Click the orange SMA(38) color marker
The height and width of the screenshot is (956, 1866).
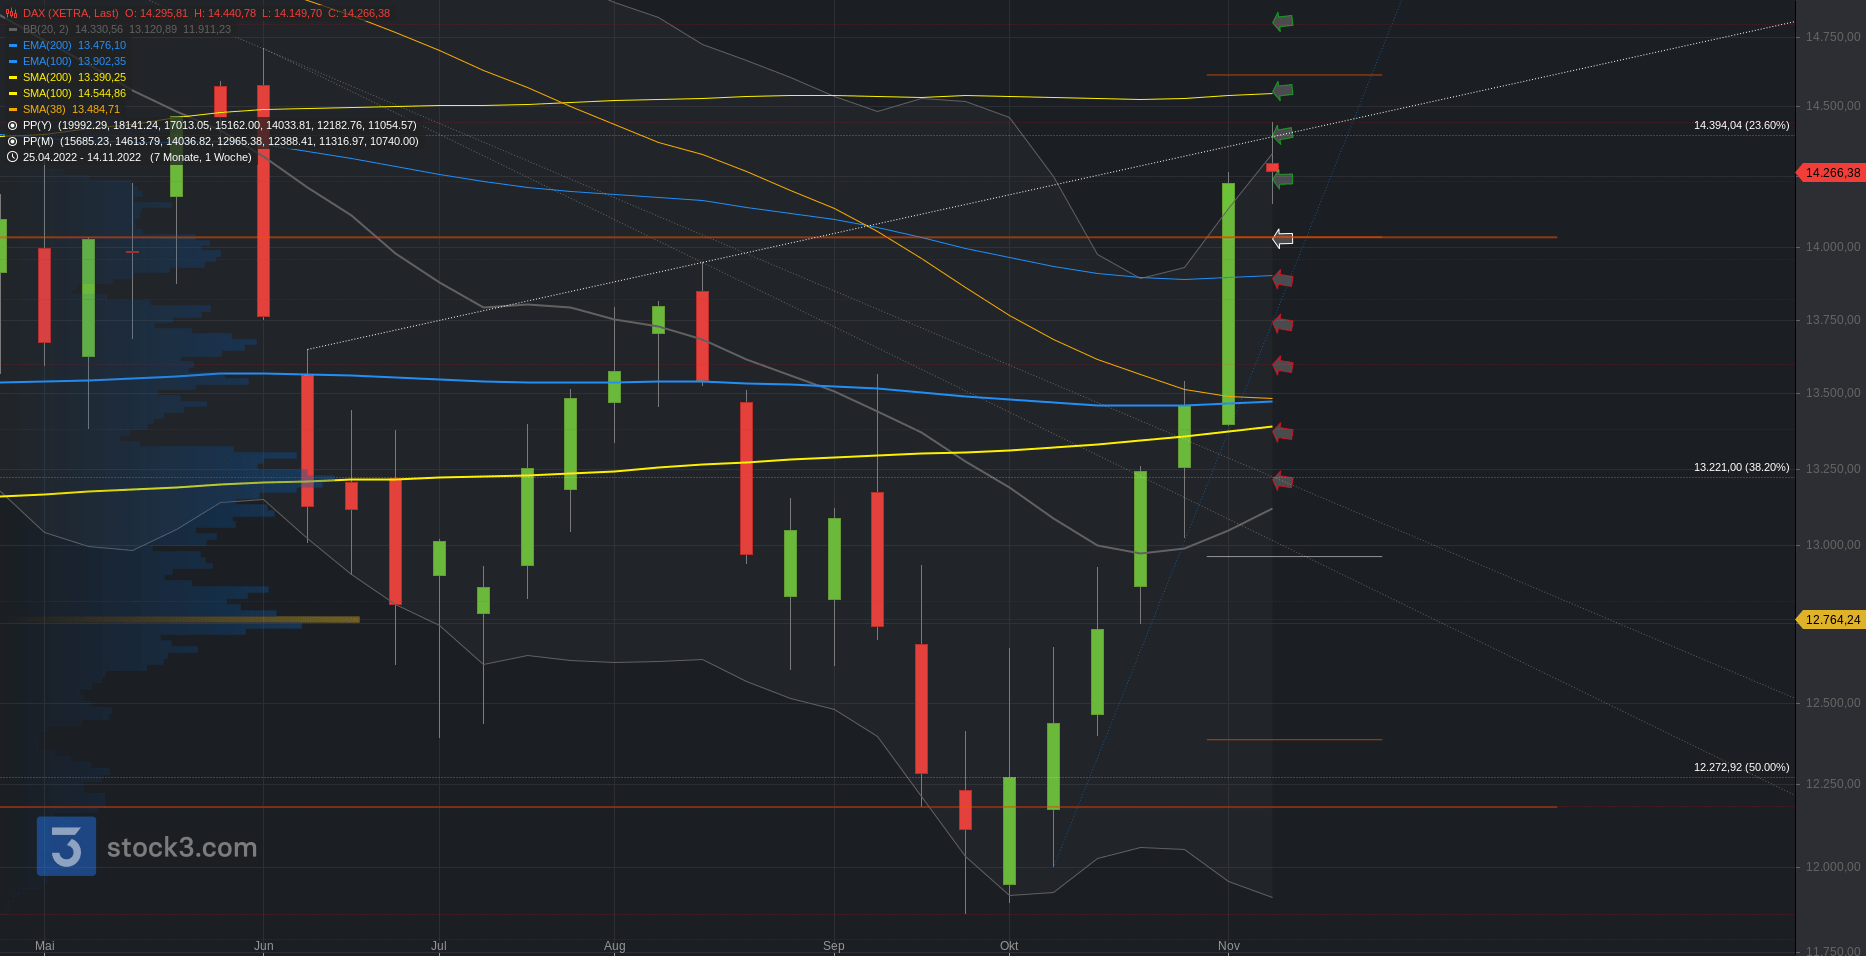pyautogui.click(x=12, y=109)
